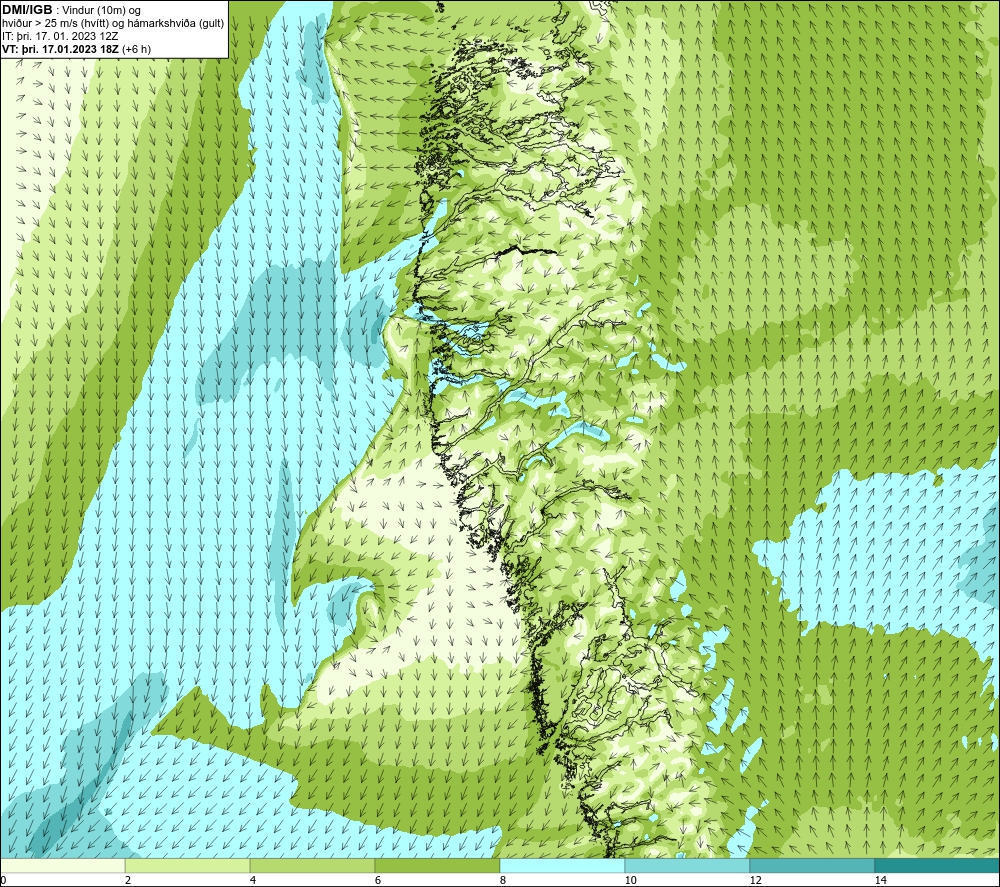This screenshot has height=887, width=1000.
Task: Click the '2' label on the color scale
Action: [x=128, y=880]
